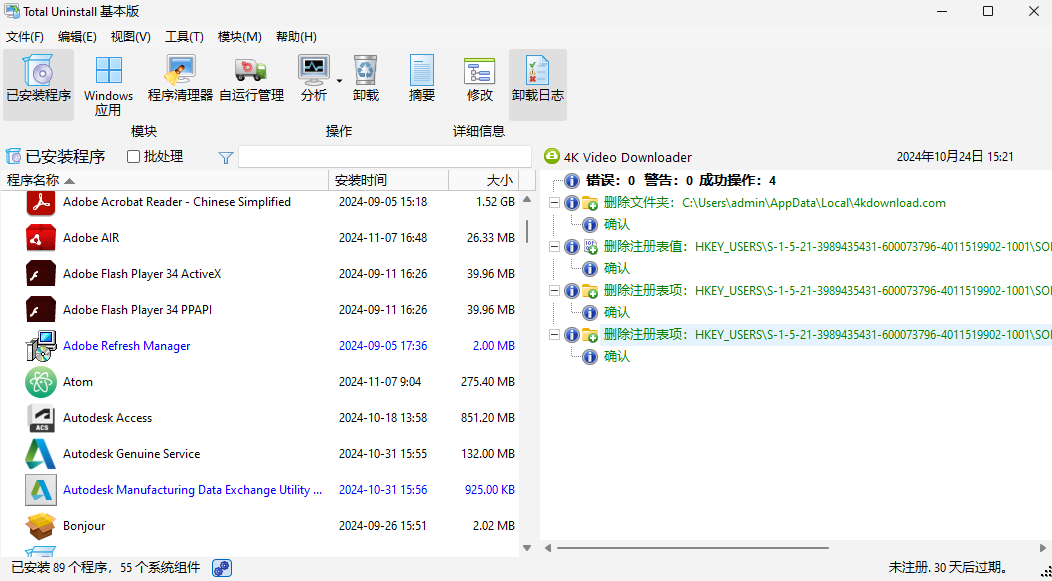Sort by 安装时间 column header
Screen dimensions: 1052x581
388,180
